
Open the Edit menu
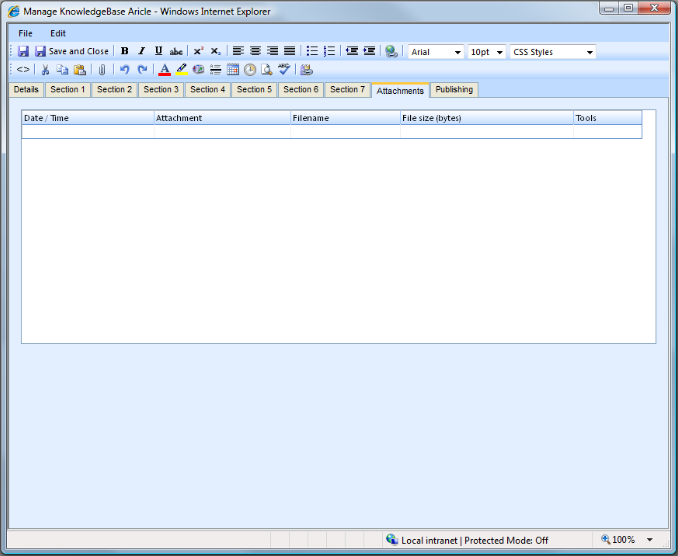pos(58,33)
